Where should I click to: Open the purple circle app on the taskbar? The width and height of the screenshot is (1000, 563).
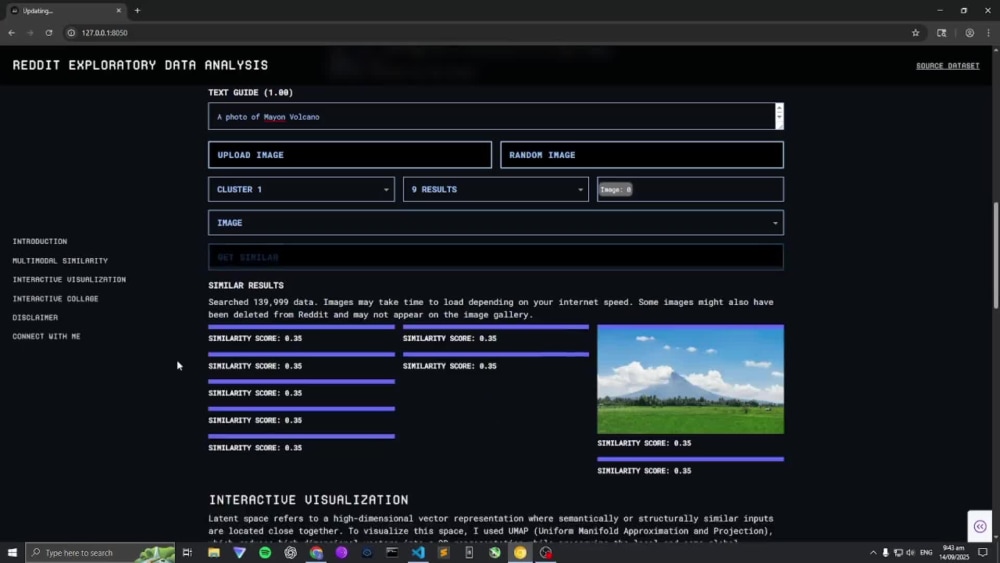(341, 552)
